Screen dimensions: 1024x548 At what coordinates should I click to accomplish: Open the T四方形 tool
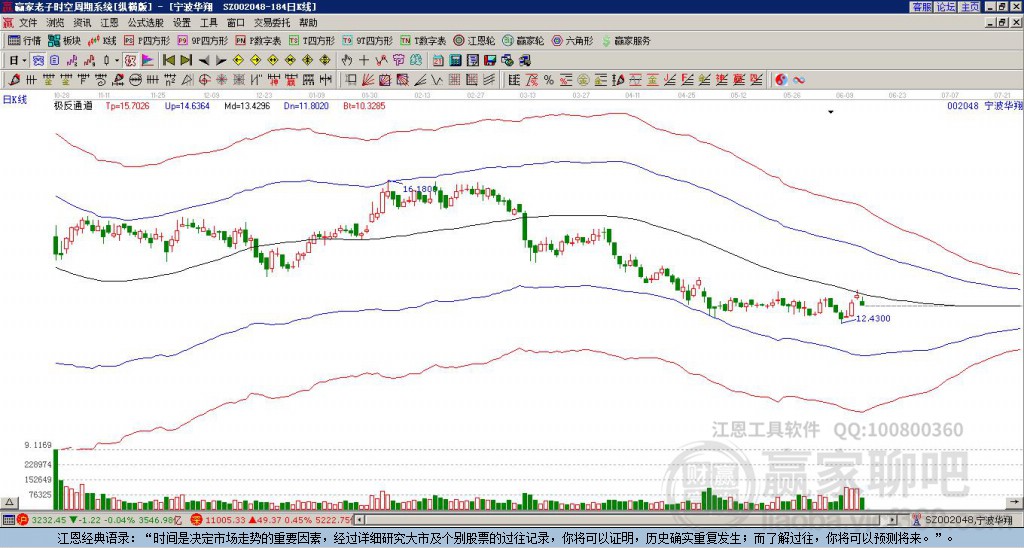tap(312, 40)
